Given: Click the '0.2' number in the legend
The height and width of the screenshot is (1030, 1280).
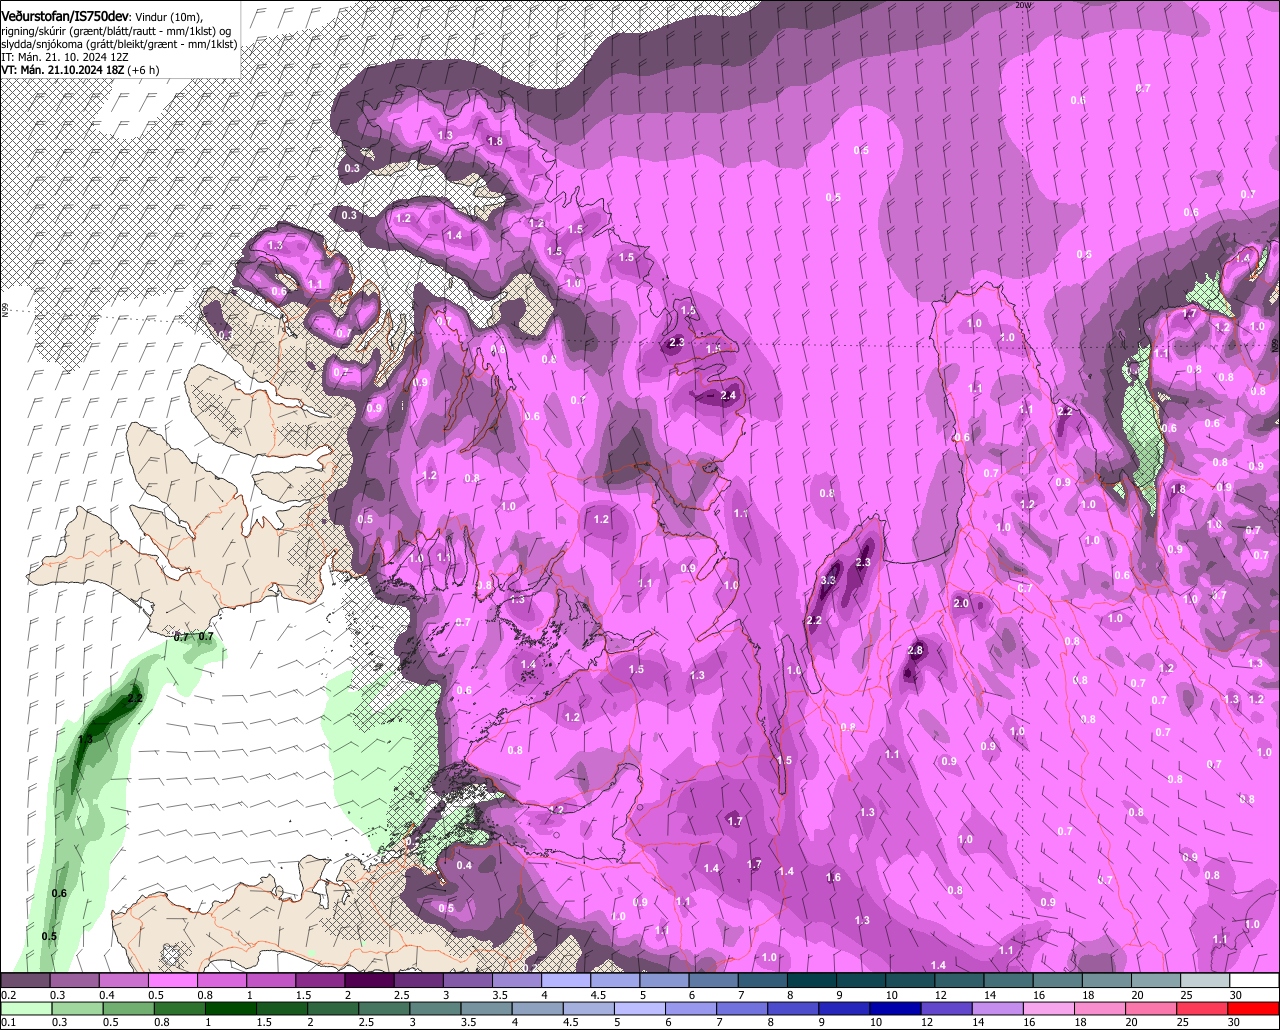Looking at the screenshot, I should click(7, 996).
